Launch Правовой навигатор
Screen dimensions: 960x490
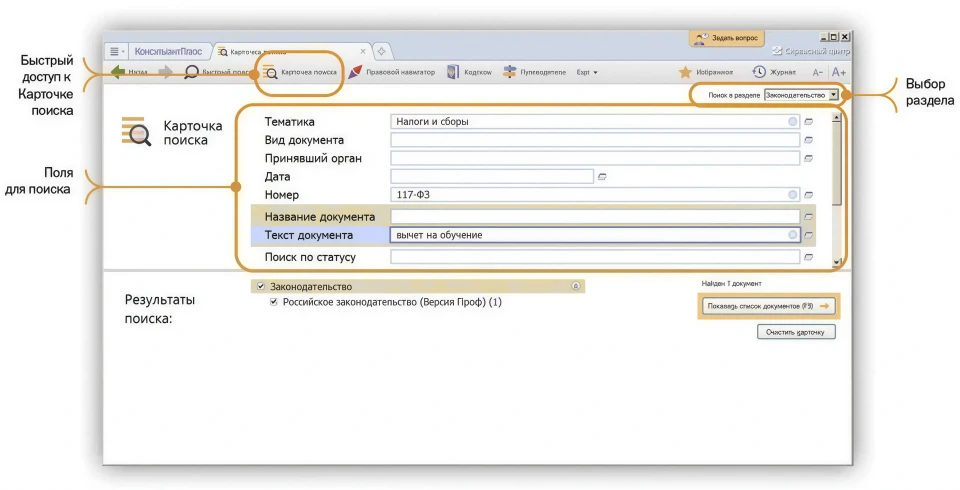pos(391,72)
